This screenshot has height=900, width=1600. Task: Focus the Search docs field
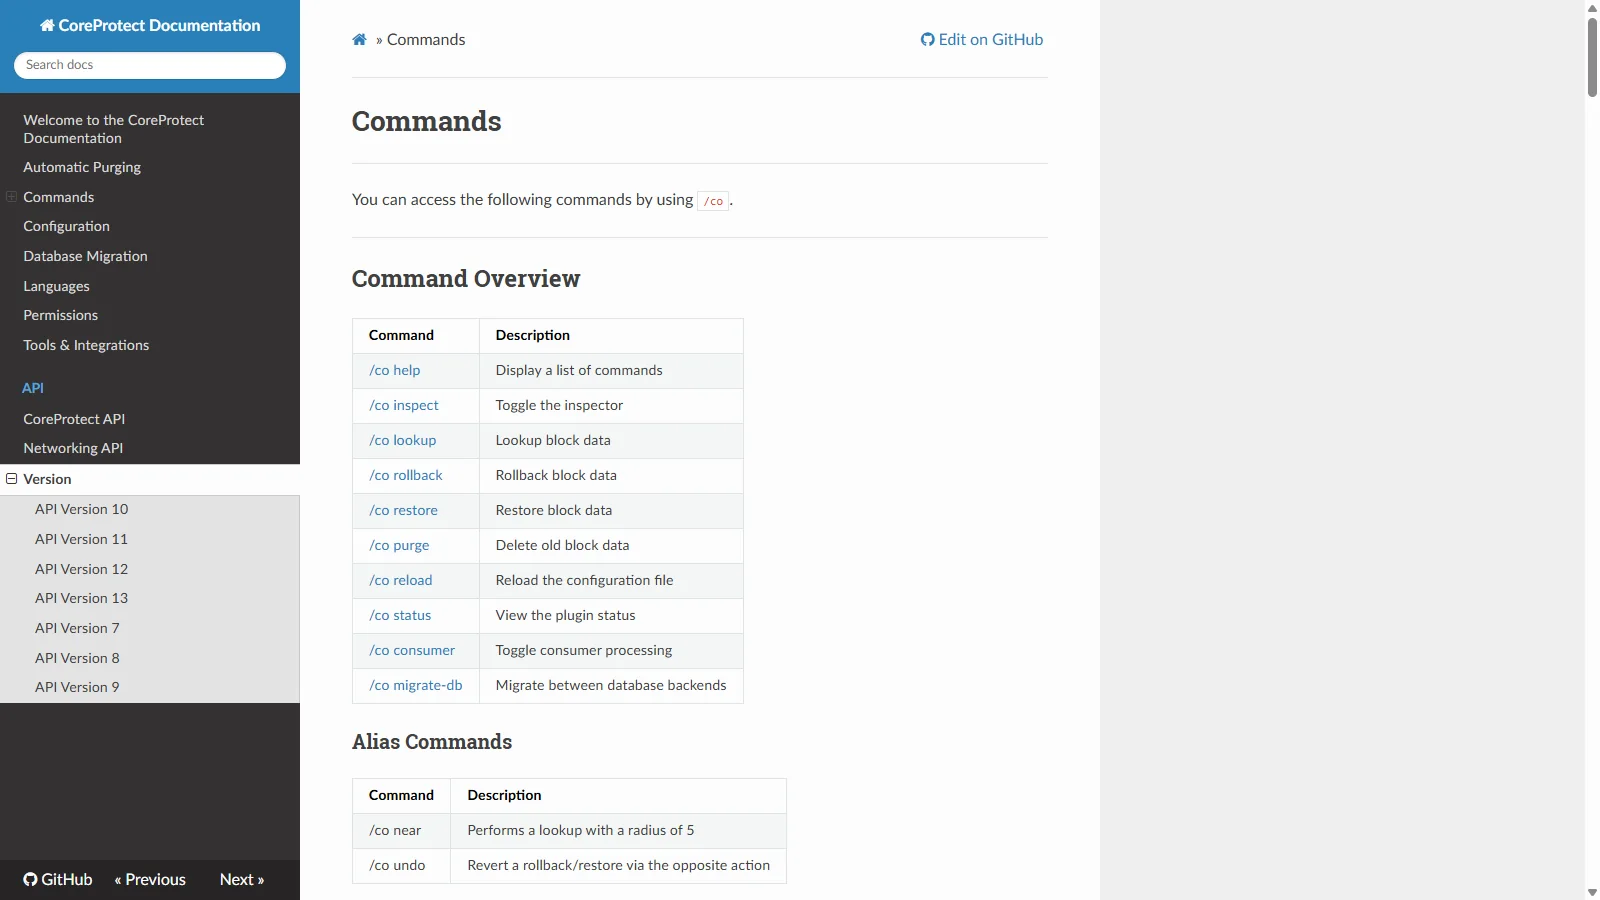point(150,65)
